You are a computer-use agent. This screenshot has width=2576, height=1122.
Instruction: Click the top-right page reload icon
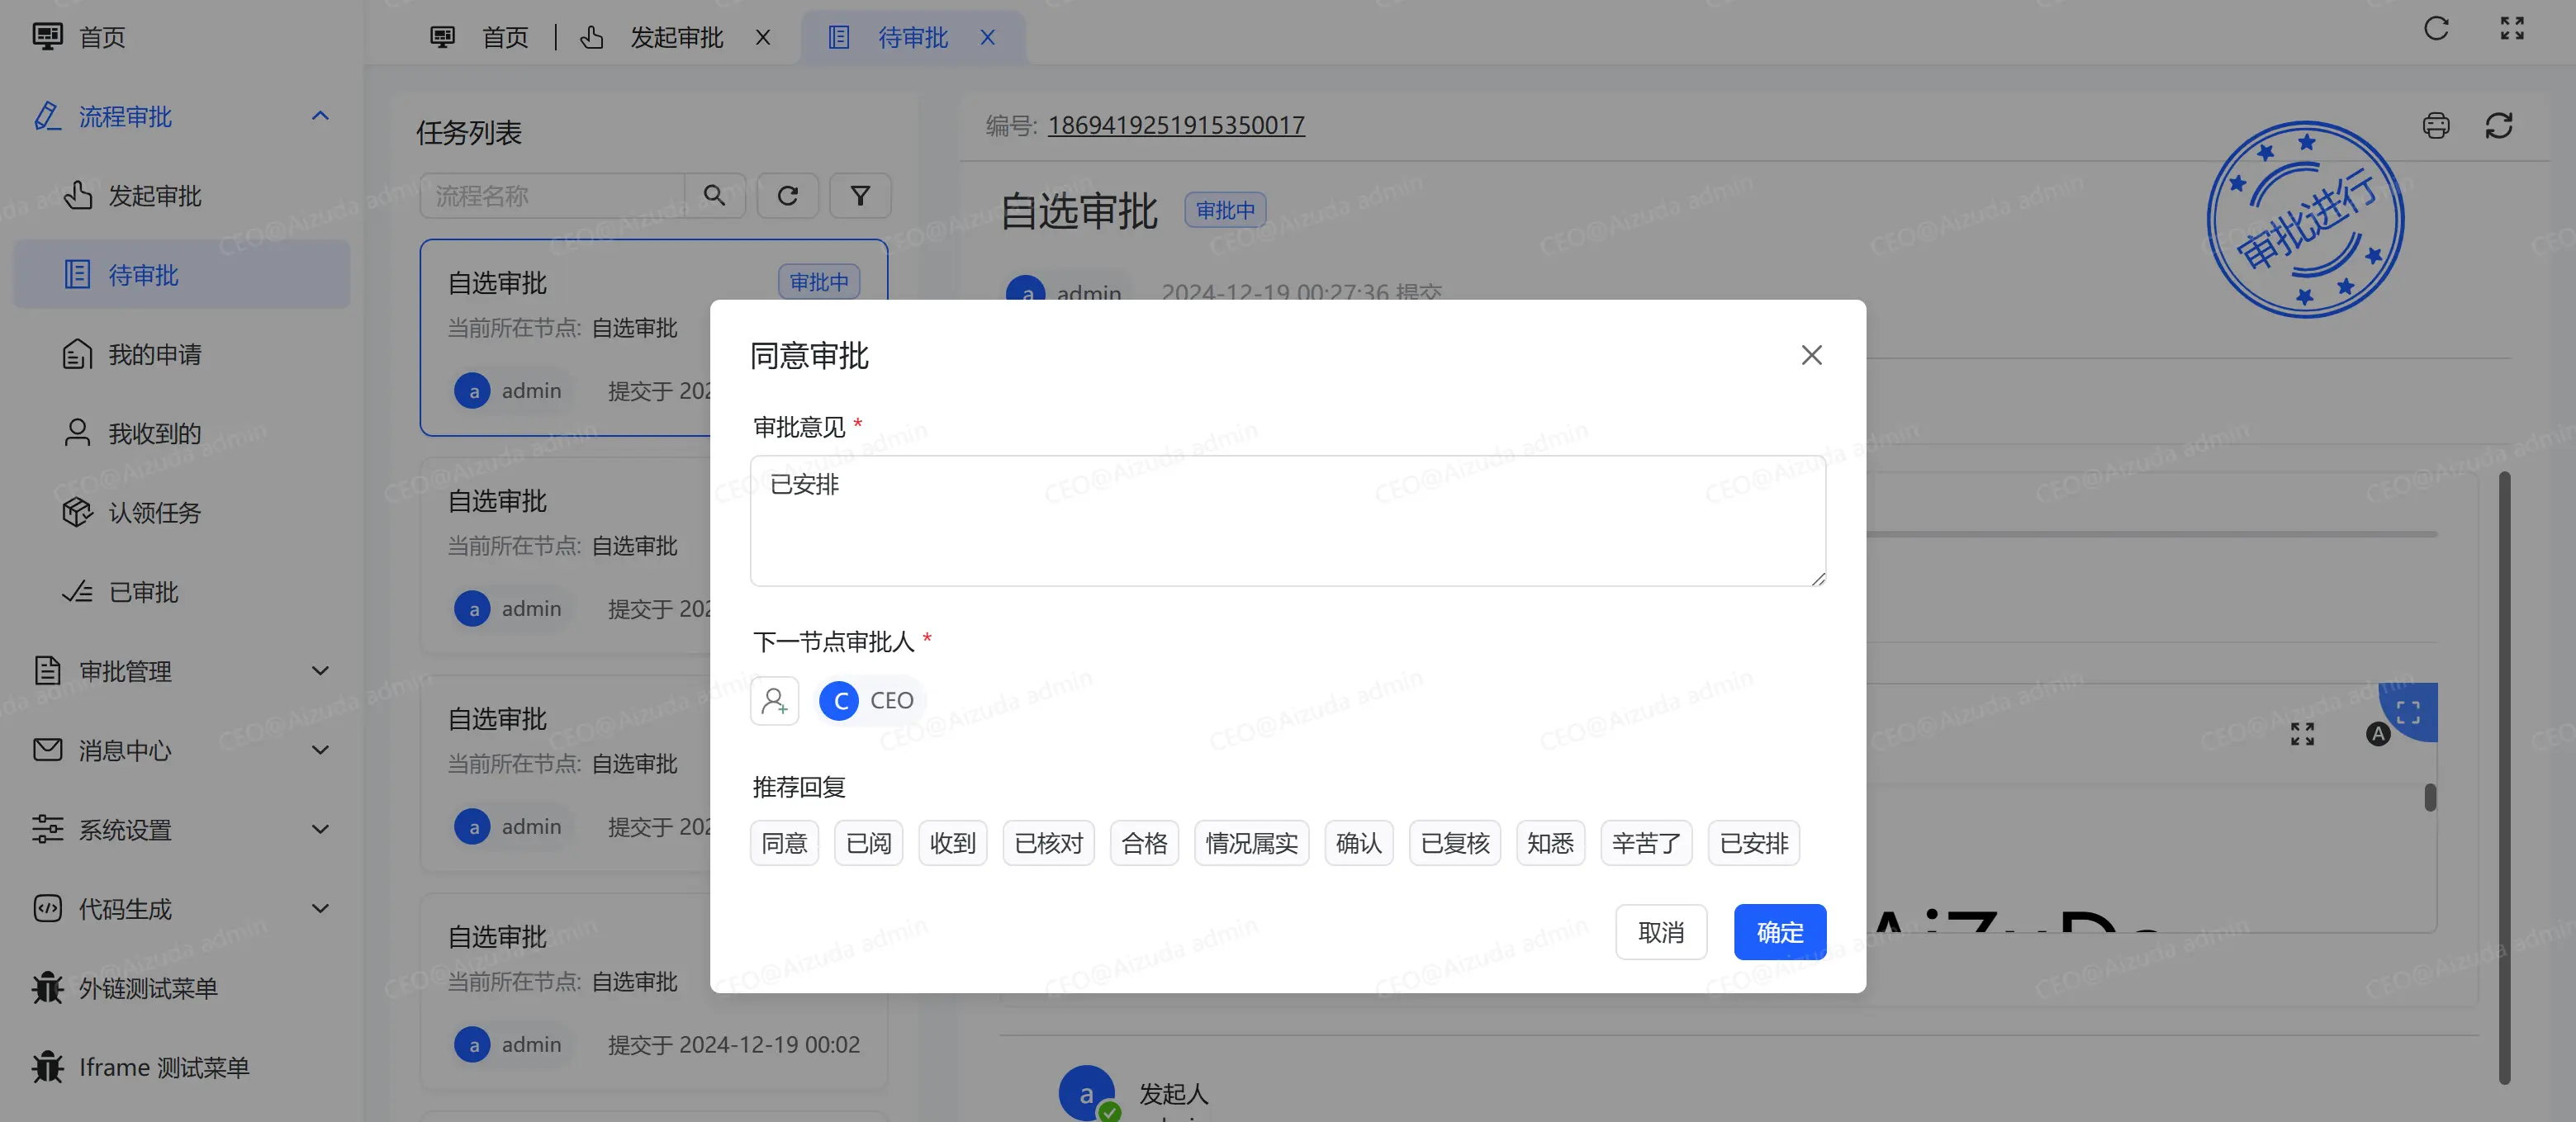pos(2436,28)
